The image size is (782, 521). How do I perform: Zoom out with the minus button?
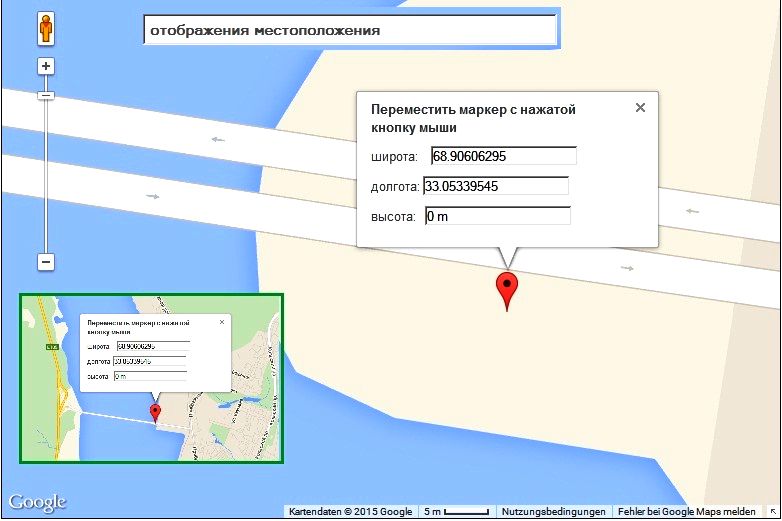point(45,262)
